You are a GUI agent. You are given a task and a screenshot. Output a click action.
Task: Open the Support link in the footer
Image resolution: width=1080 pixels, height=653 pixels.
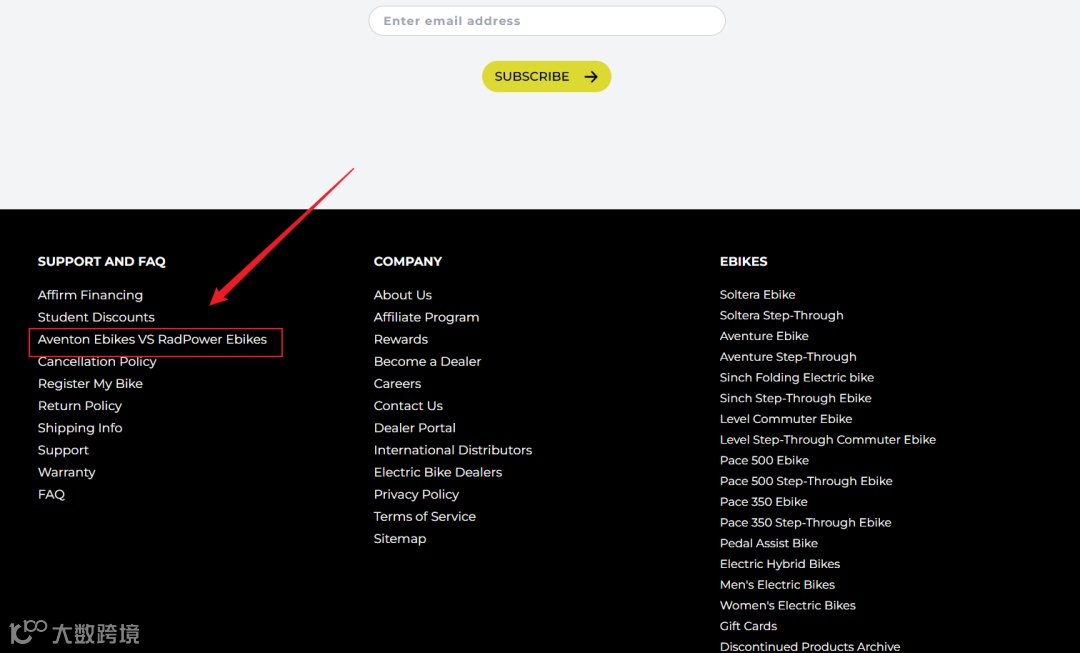click(x=63, y=450)
